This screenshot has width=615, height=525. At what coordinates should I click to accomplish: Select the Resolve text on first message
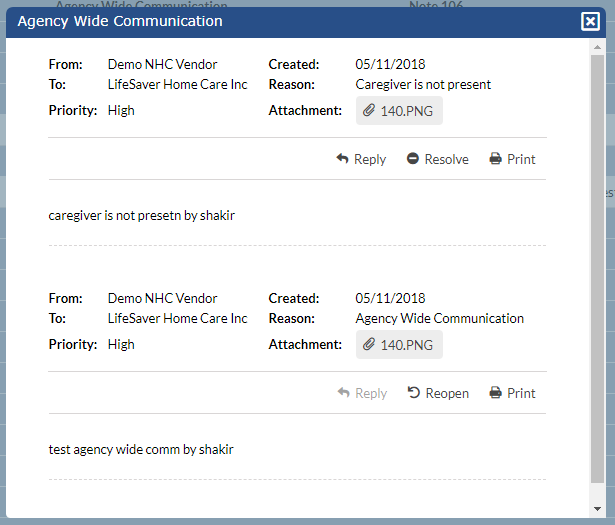pyautogui.click(x=446, y=159)
